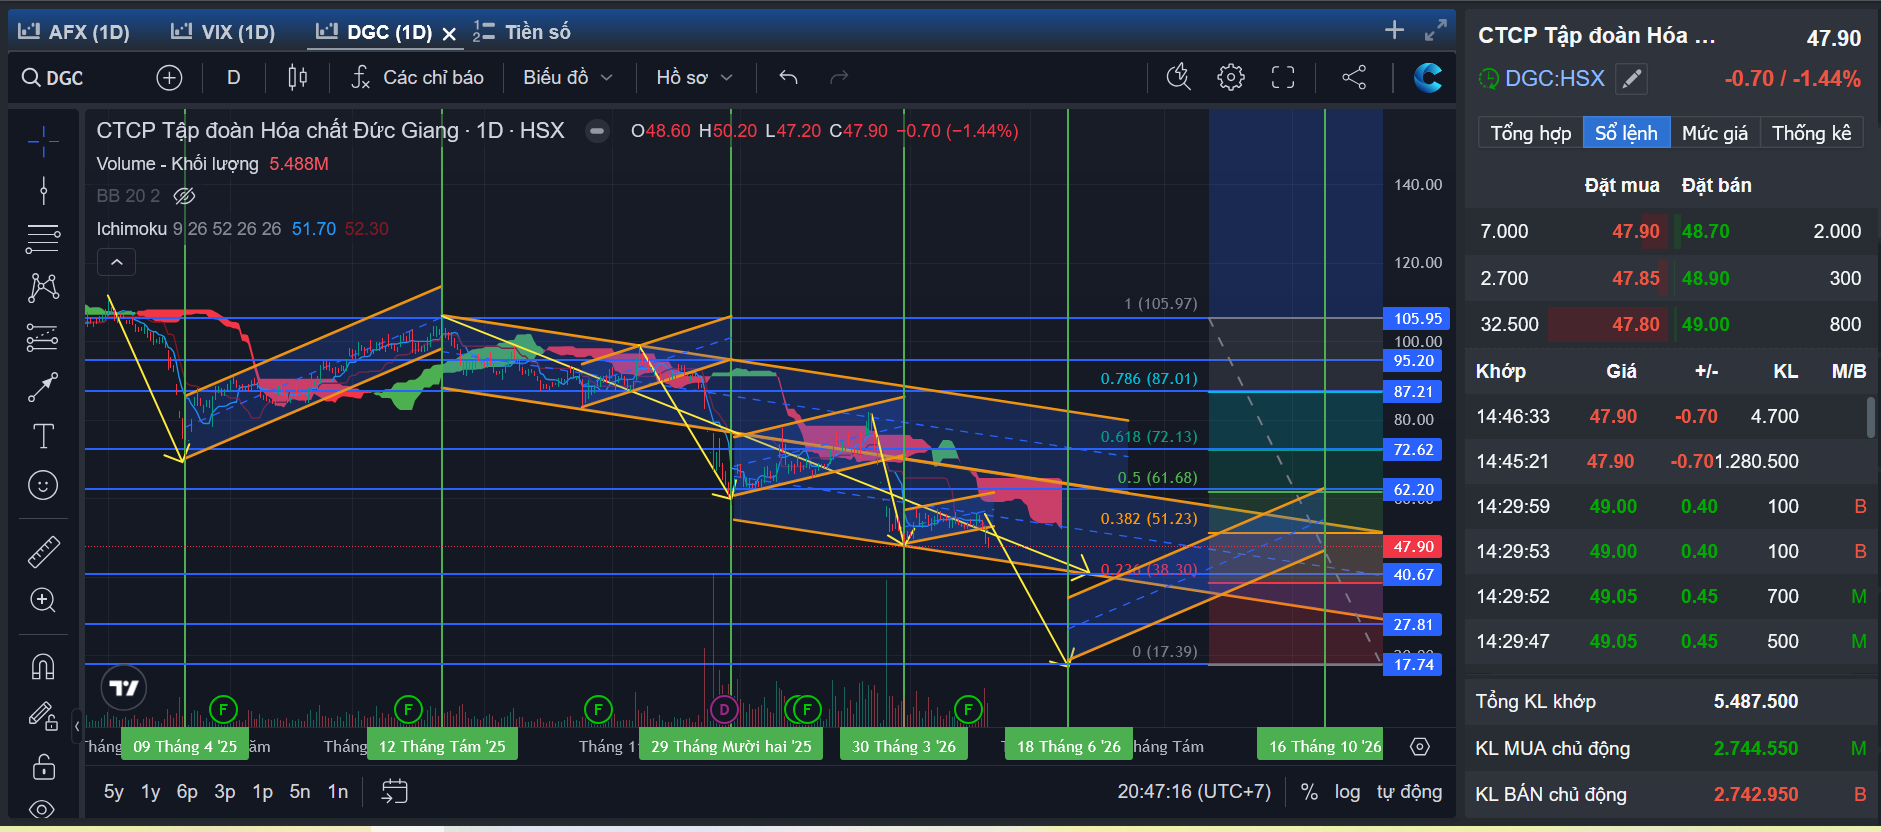Open the projection and measurement tools
The image size is (1881, 832).
click(x=43, y=338)
